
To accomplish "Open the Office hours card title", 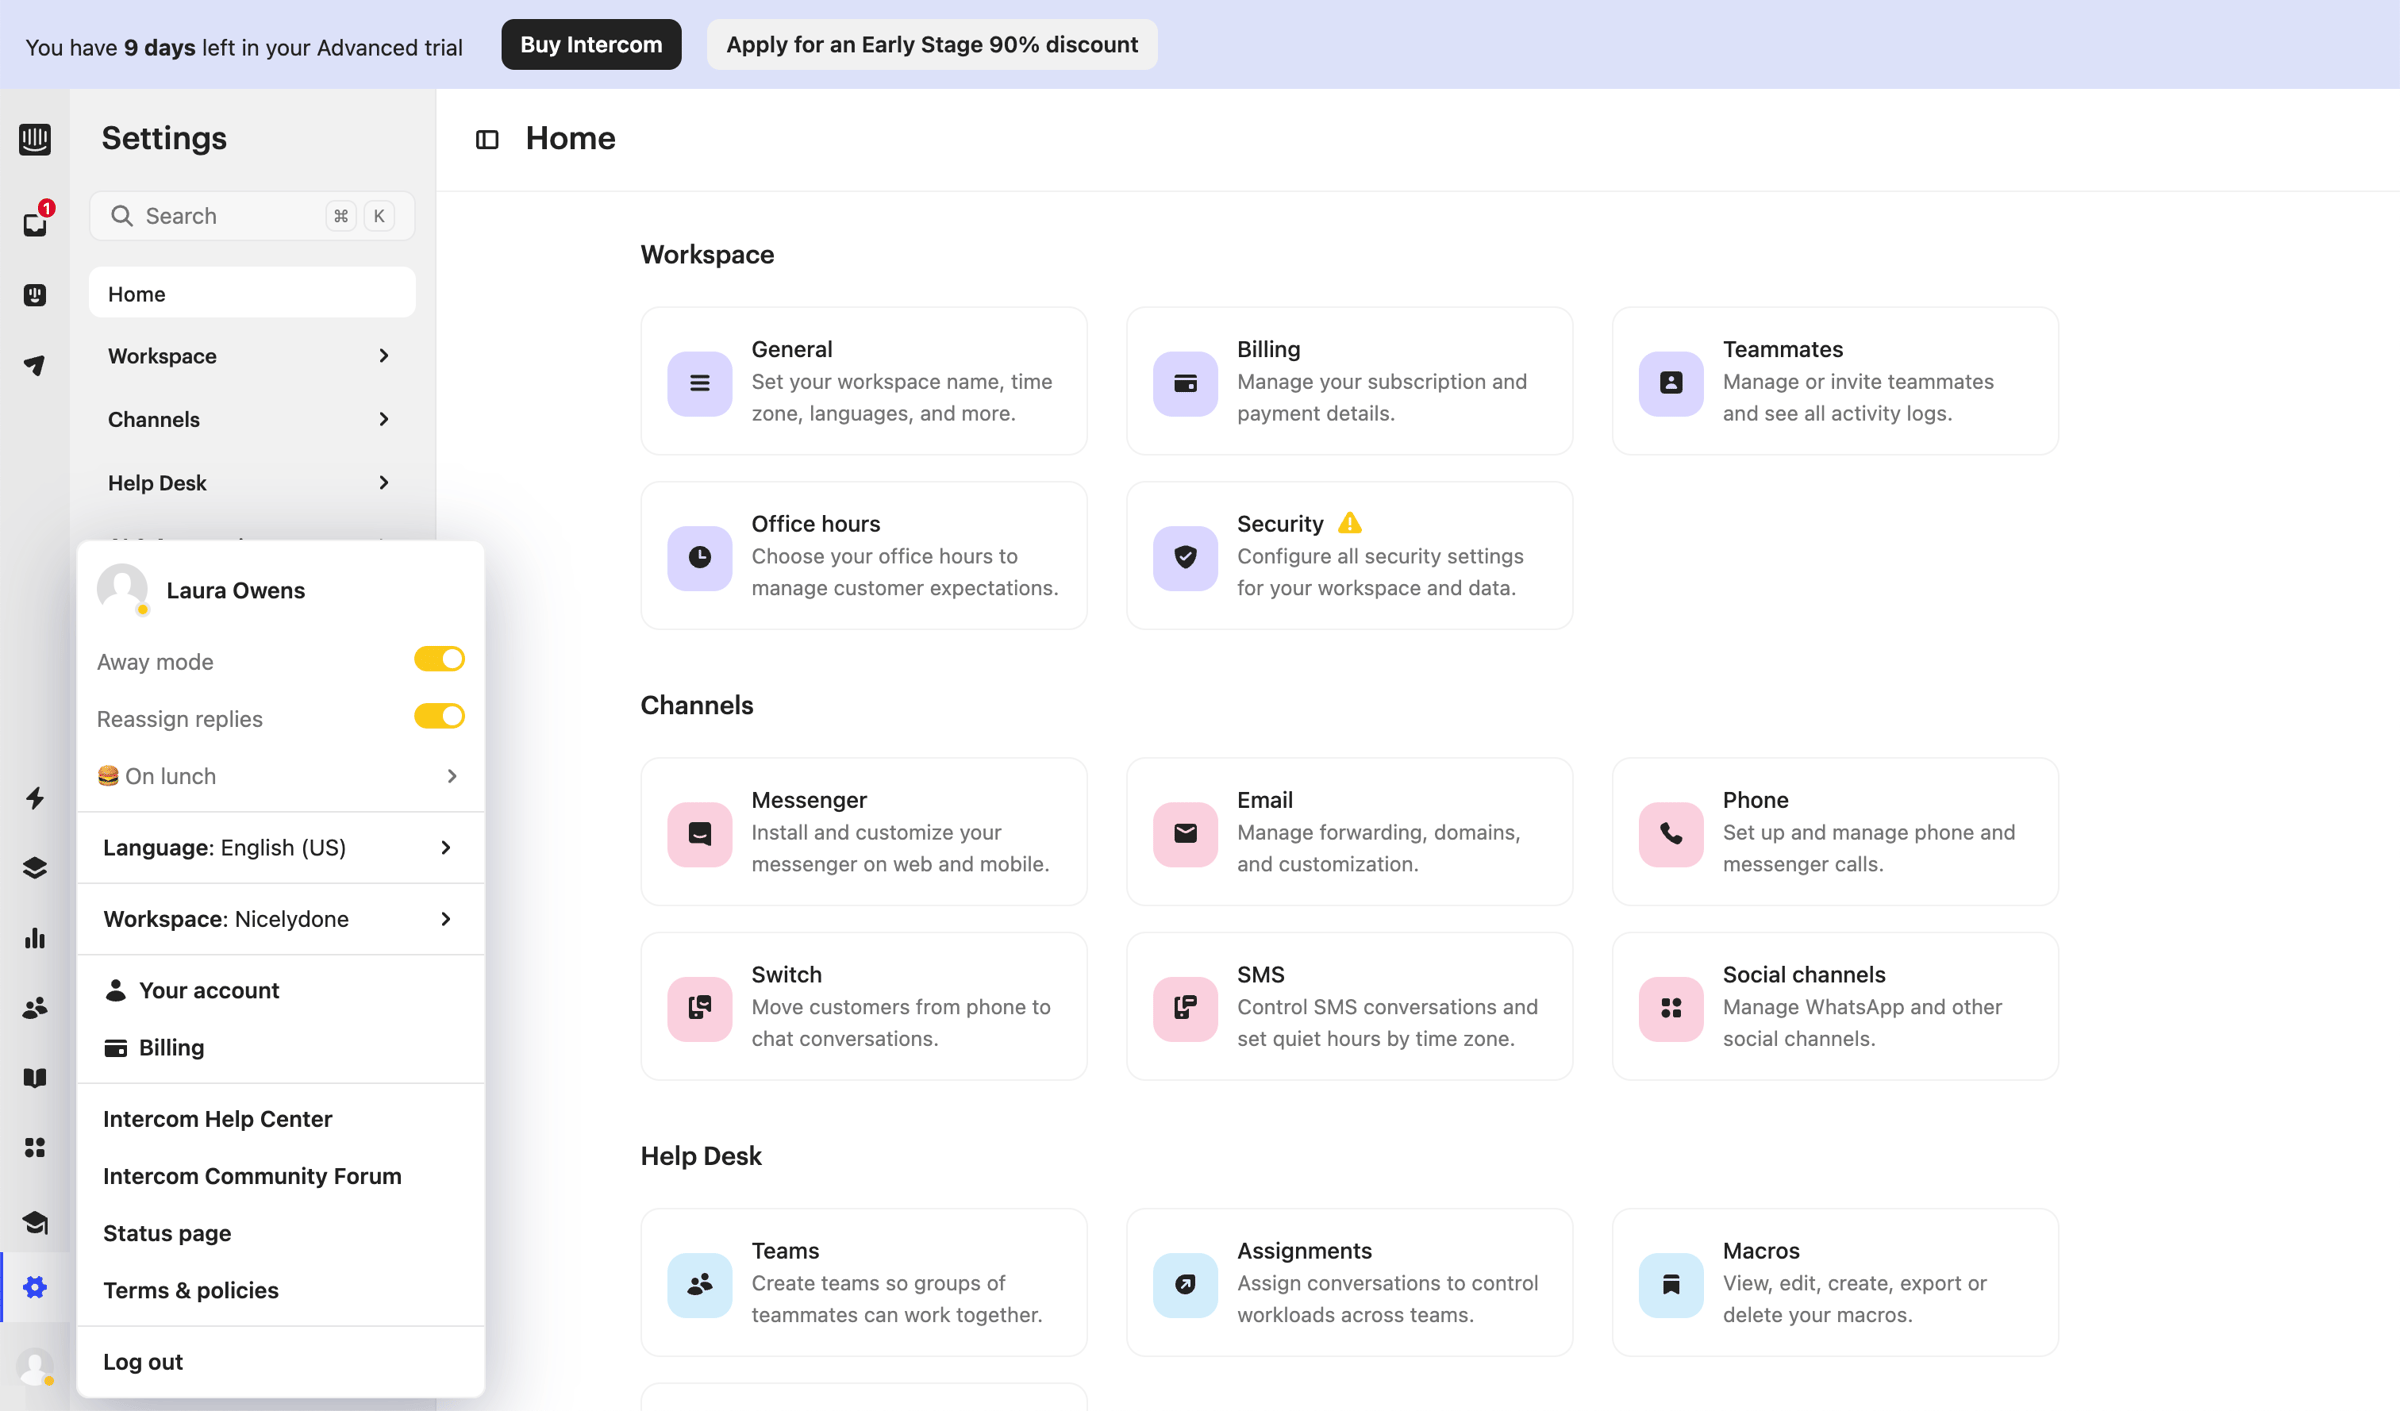I will pyautogui.click(x=816, y=523).
